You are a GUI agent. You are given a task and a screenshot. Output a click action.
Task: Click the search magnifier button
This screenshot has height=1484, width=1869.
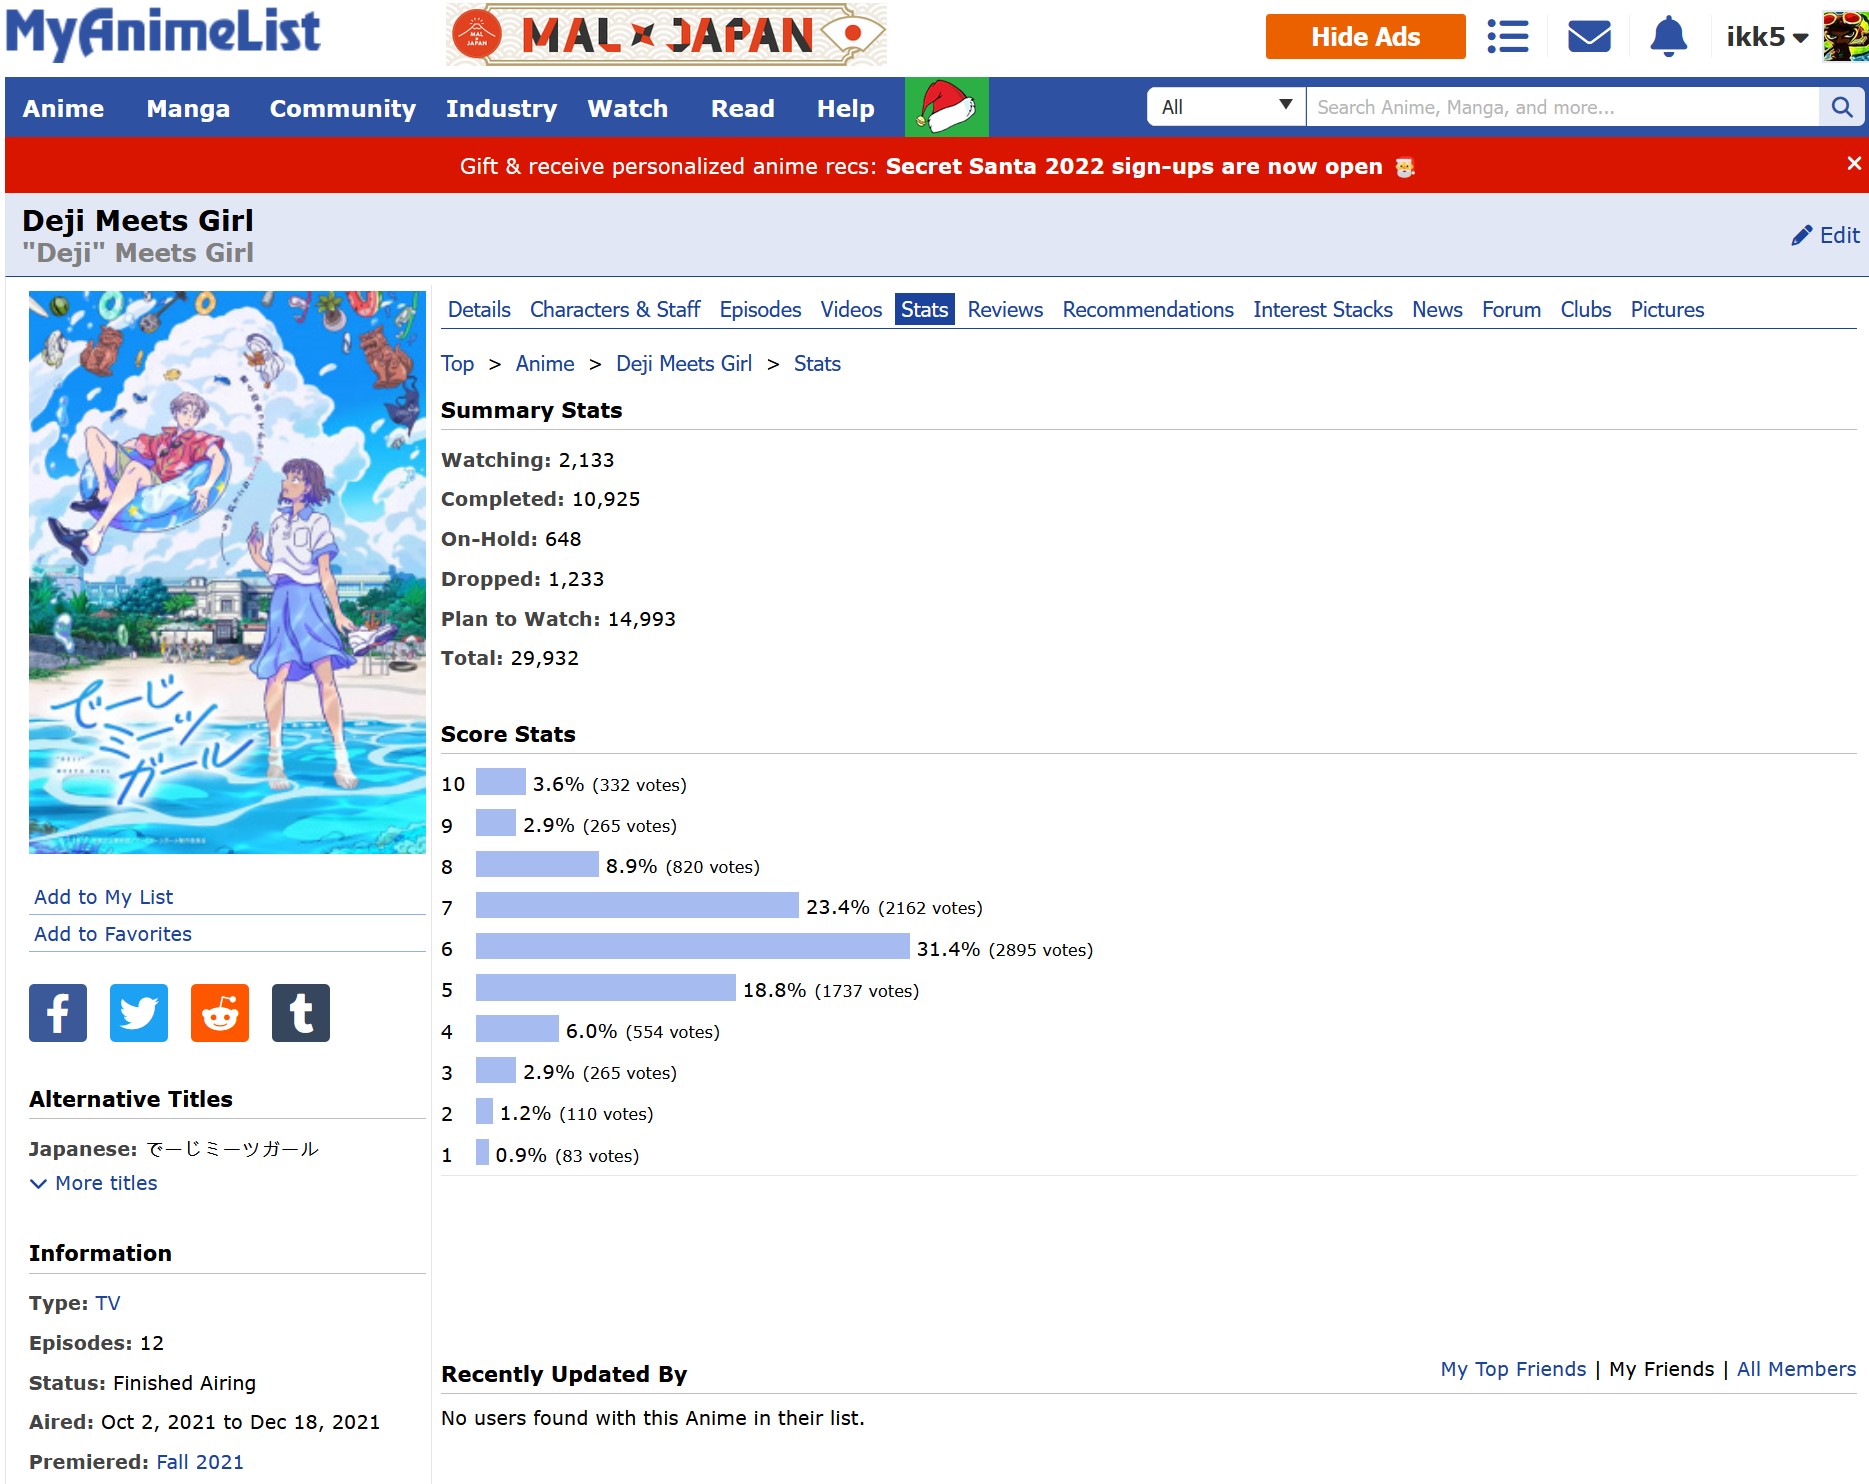click(x=1841, y=107)
